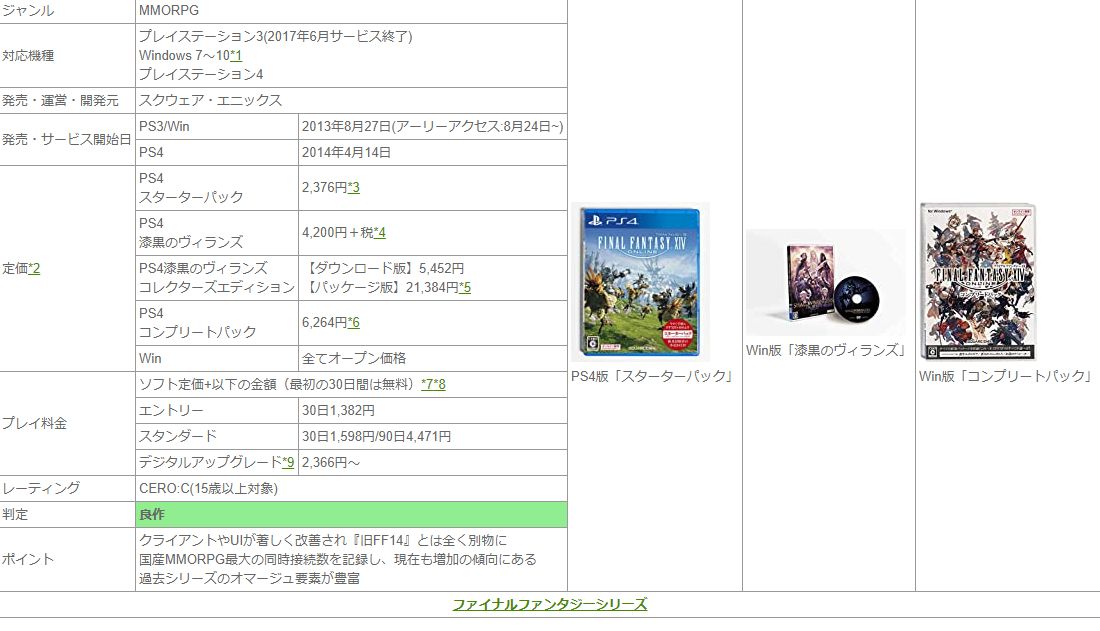
Task: Click the 【ダウンロード版】5,452円 text
Action: point(384,268)
